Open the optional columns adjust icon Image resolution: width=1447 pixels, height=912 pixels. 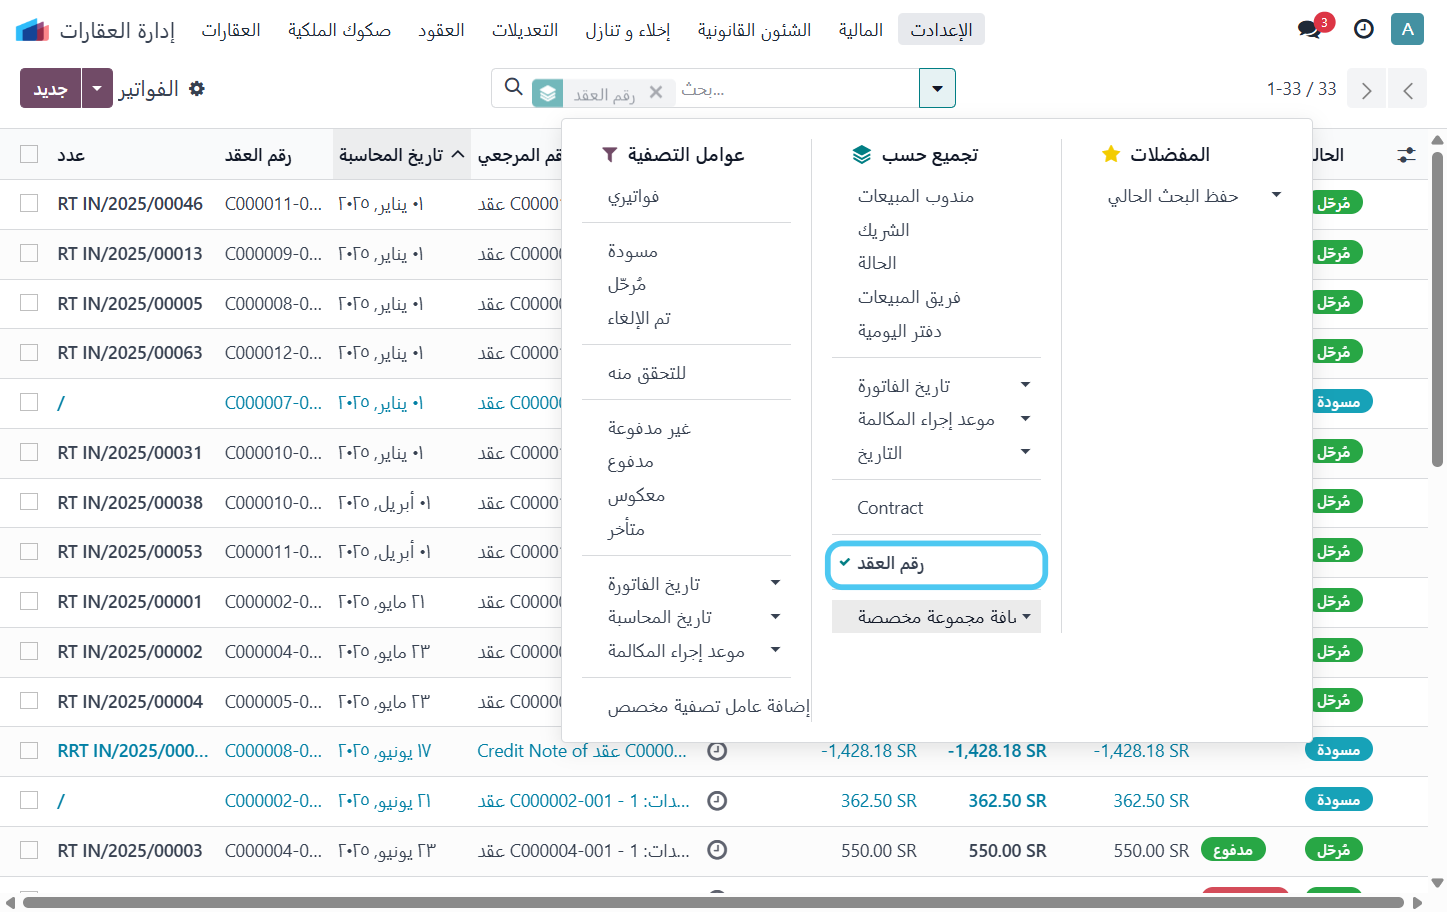click(1407, 155)
